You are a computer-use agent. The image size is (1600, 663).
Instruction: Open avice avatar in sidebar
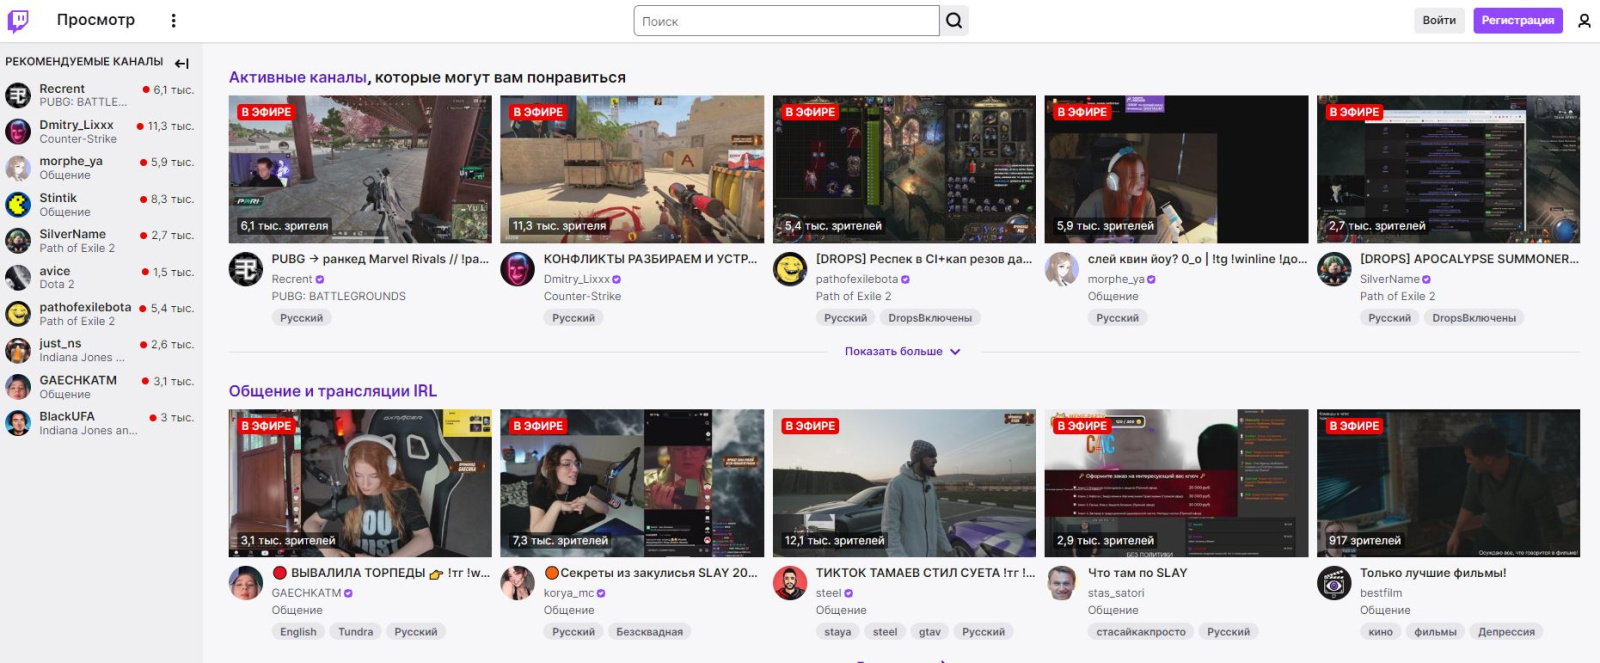point(18,277)
